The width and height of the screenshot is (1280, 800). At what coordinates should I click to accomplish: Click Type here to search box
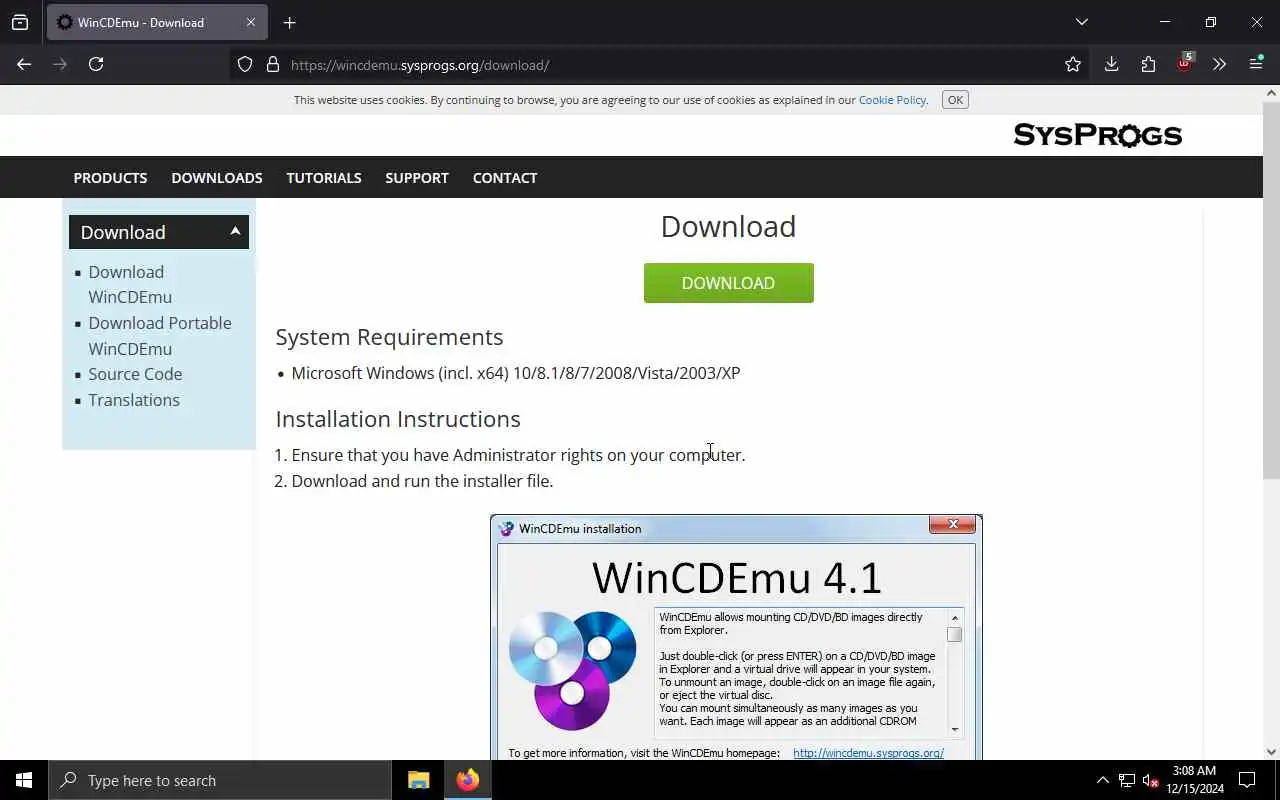coord(220,780)
